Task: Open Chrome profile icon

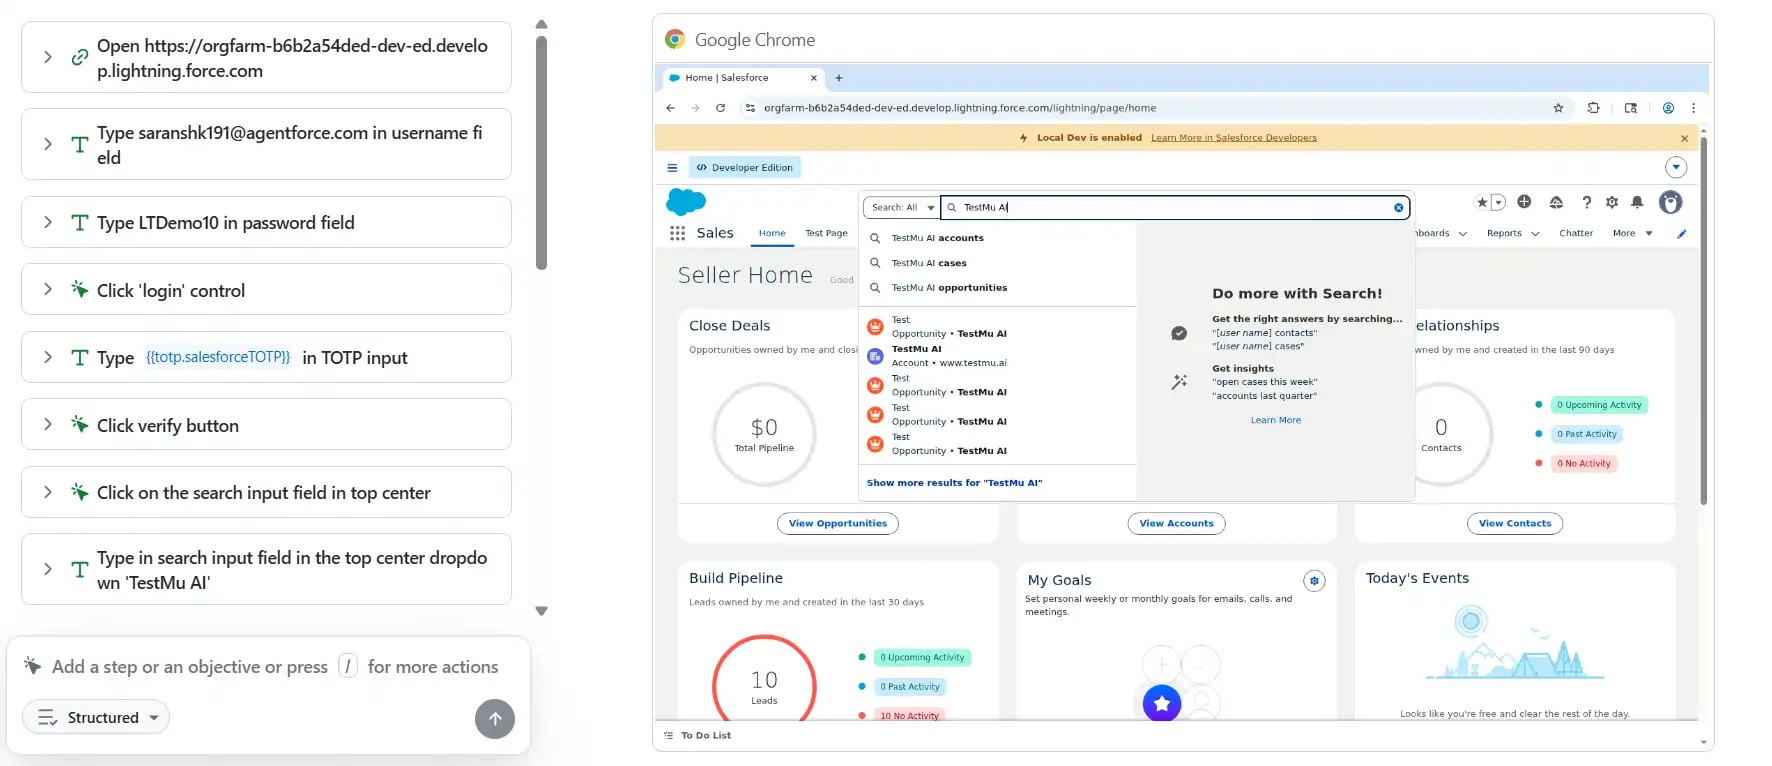Action: tap(1668, 108)
